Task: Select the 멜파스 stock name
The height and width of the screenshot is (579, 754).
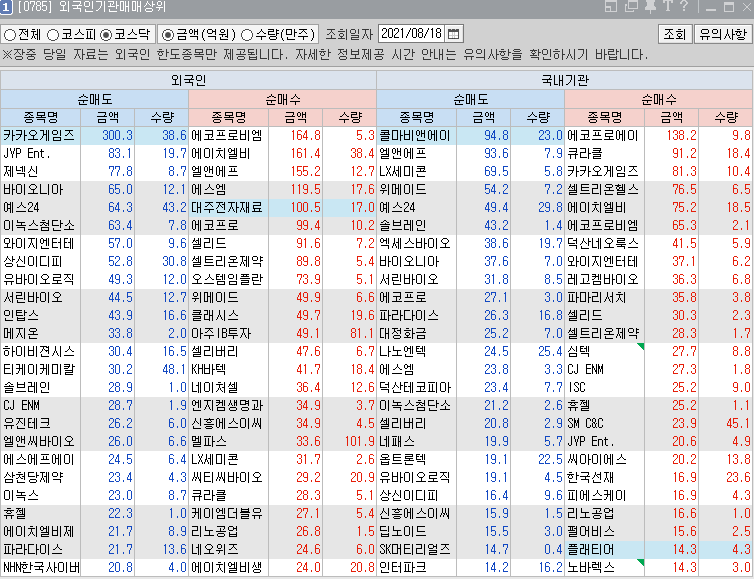Action: [209, 441]
